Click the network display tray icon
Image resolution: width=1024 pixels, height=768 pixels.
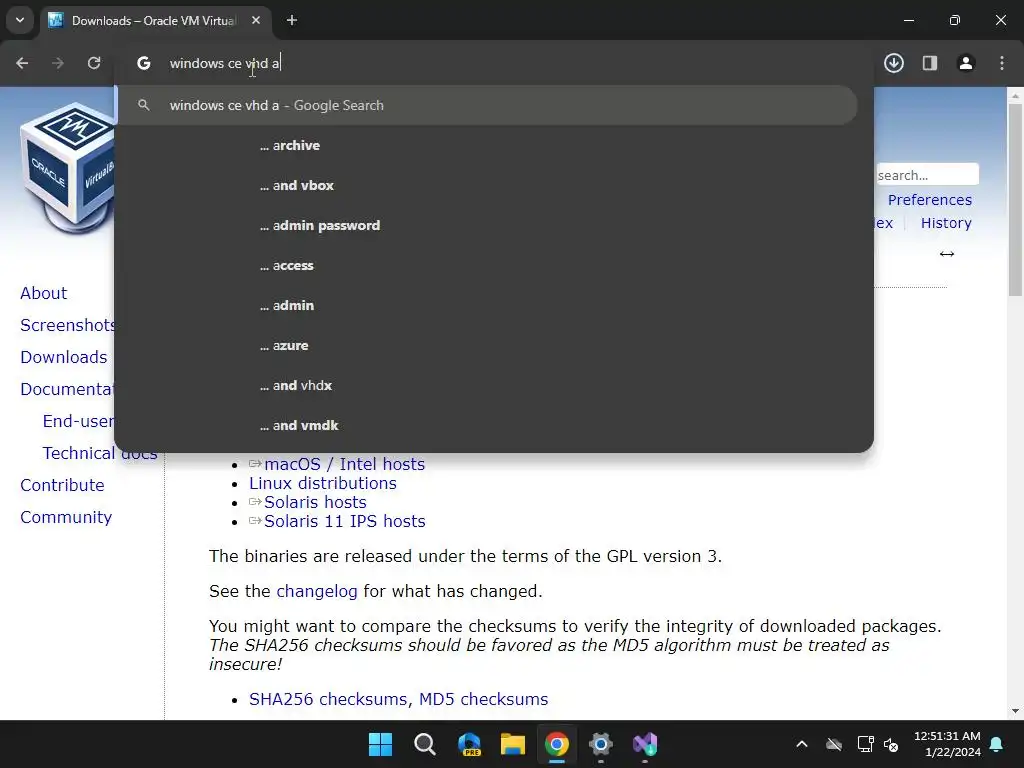(x=865, y=744)
